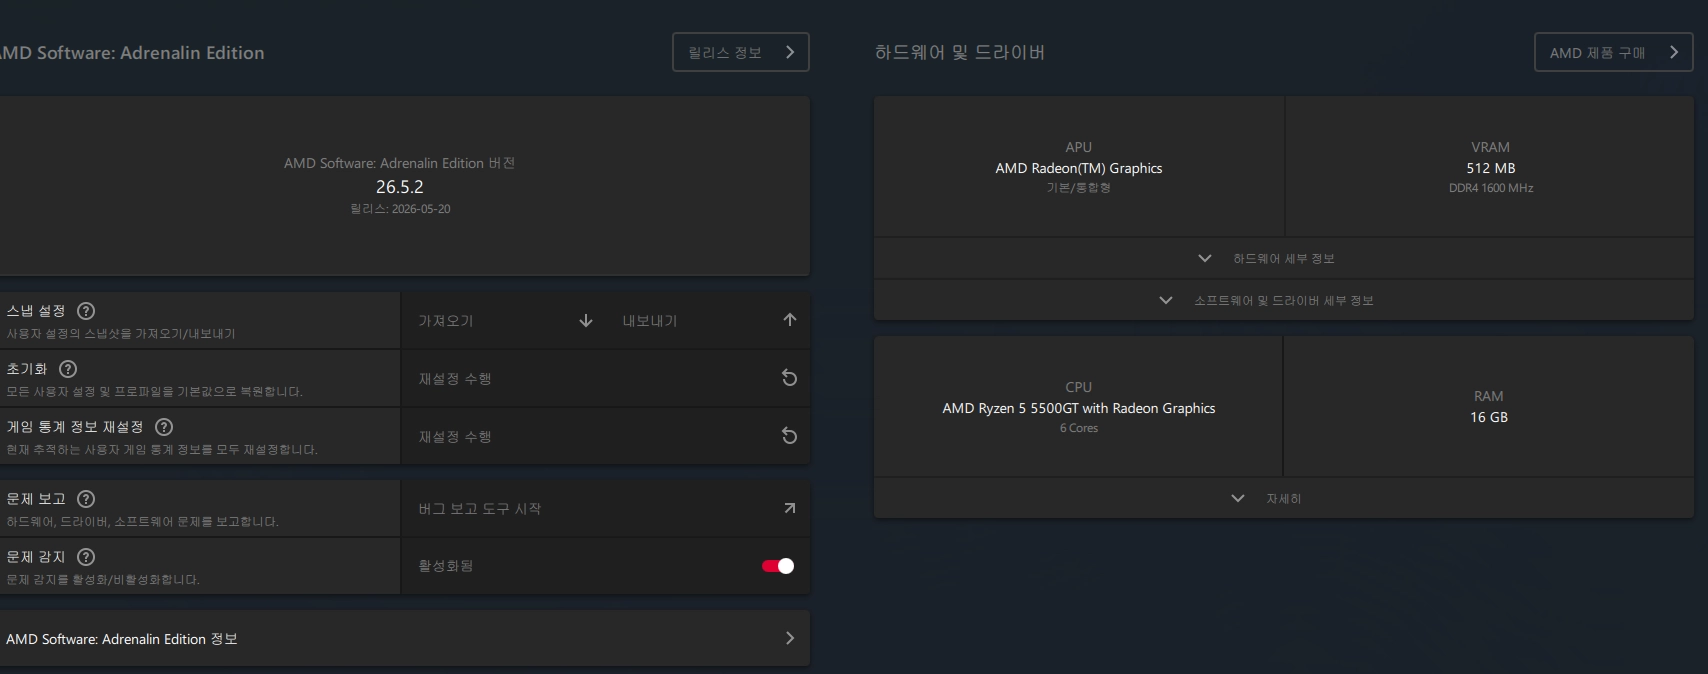
Task: Expand the 자세히 section under CPU
Action: [x=1284, y=498]
